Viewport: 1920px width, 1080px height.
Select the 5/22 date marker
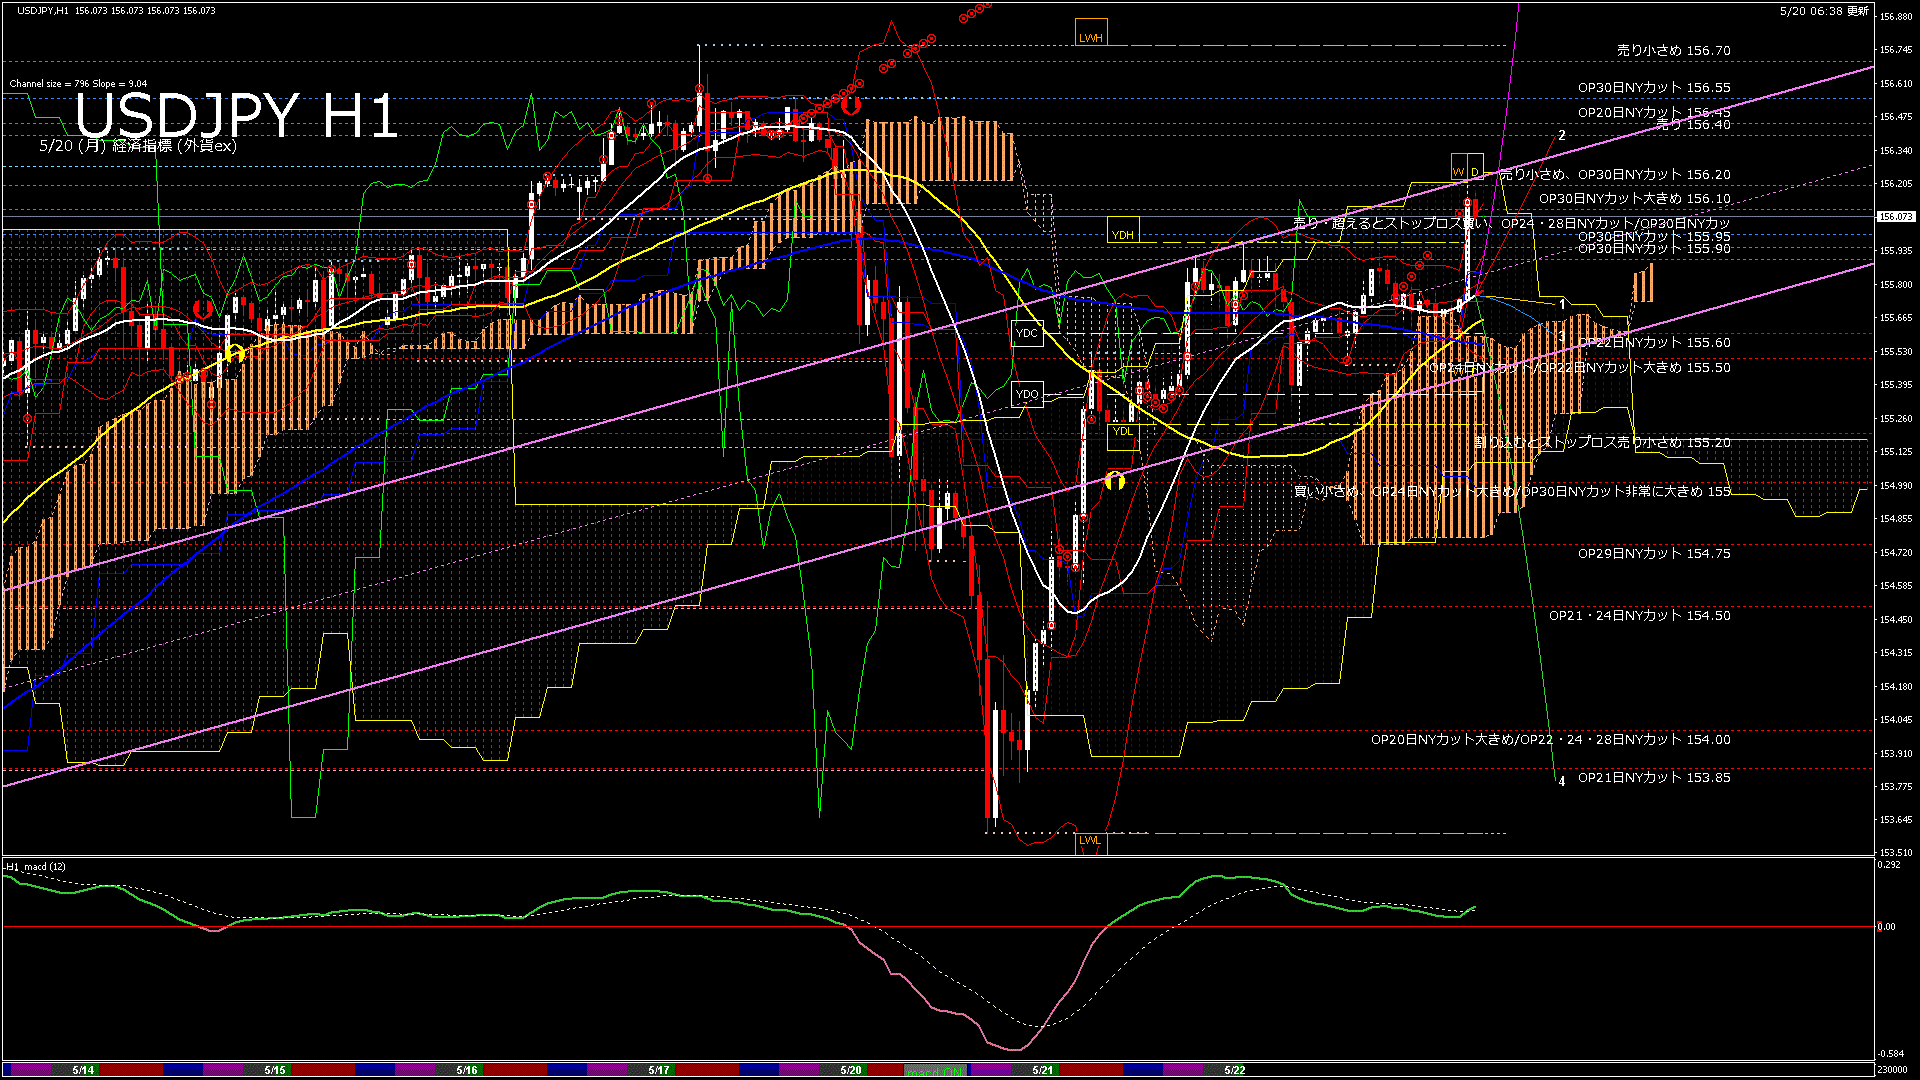(x=1235, y=1070)
